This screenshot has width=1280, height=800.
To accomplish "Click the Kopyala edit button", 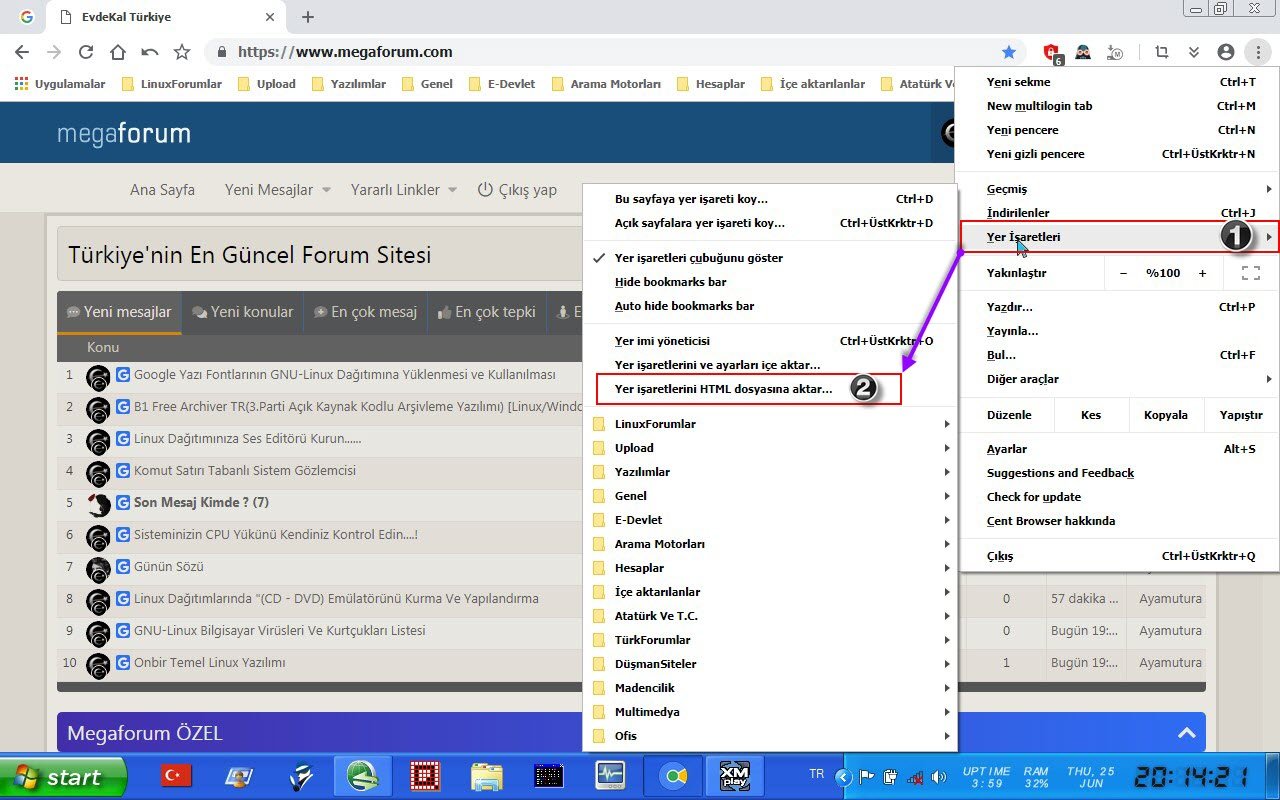I will tap(1165, 415).
